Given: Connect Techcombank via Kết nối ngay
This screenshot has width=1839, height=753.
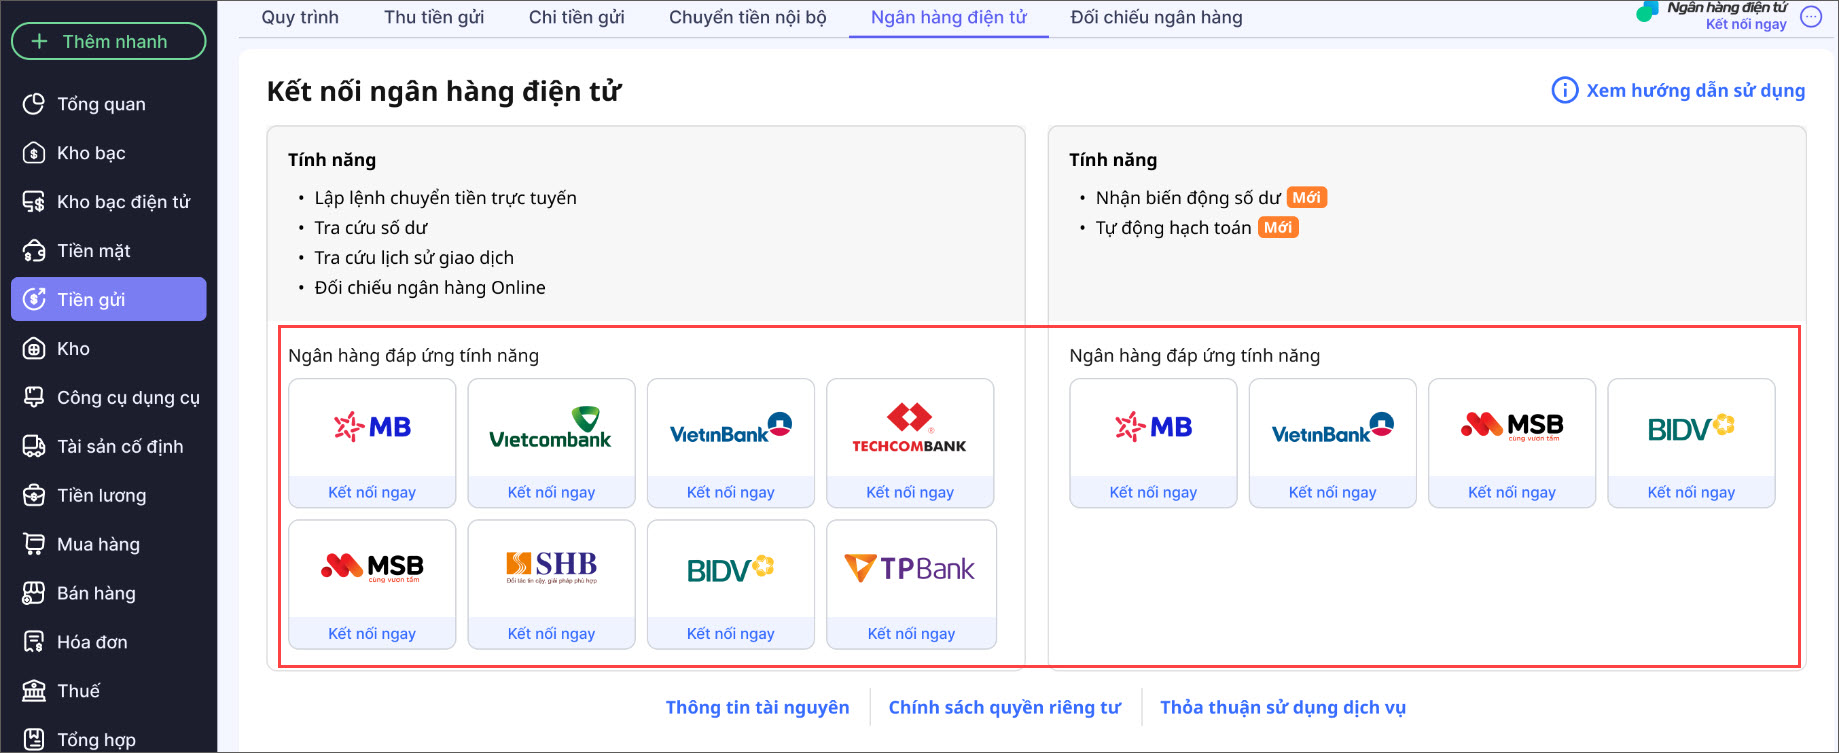Looking at the screenshot, I should [910, 492].
